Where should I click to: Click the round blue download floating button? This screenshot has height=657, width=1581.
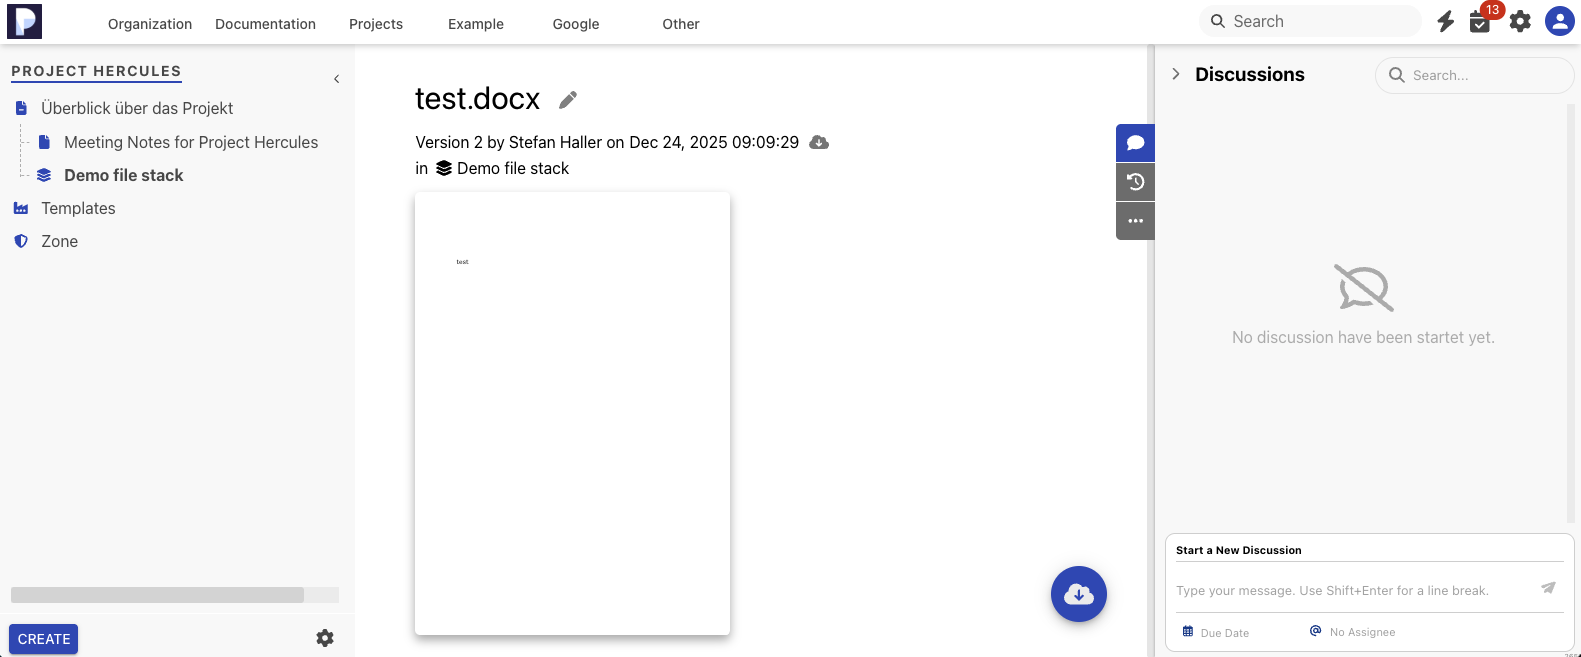[1078, 594]
